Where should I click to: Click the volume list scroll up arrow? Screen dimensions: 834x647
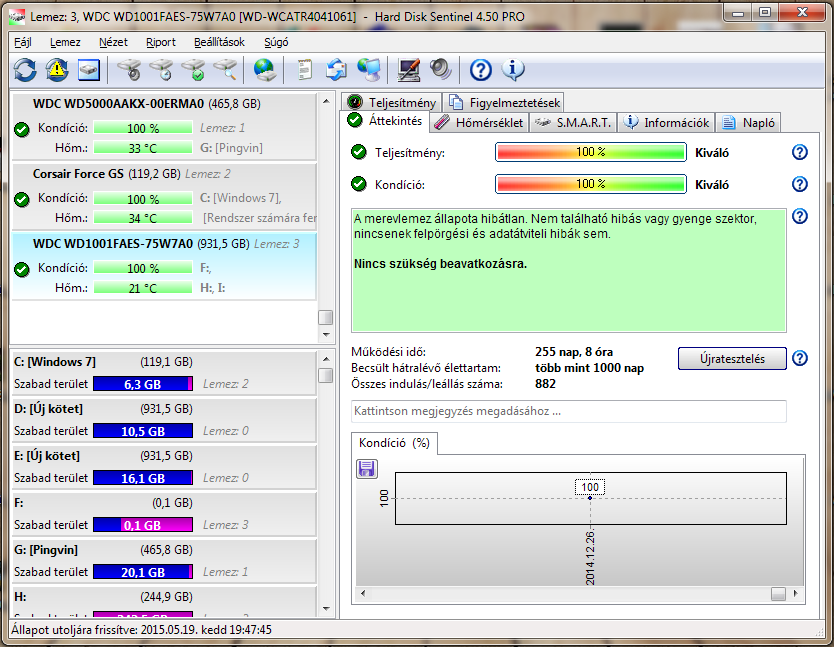click(x=326, y=359)
